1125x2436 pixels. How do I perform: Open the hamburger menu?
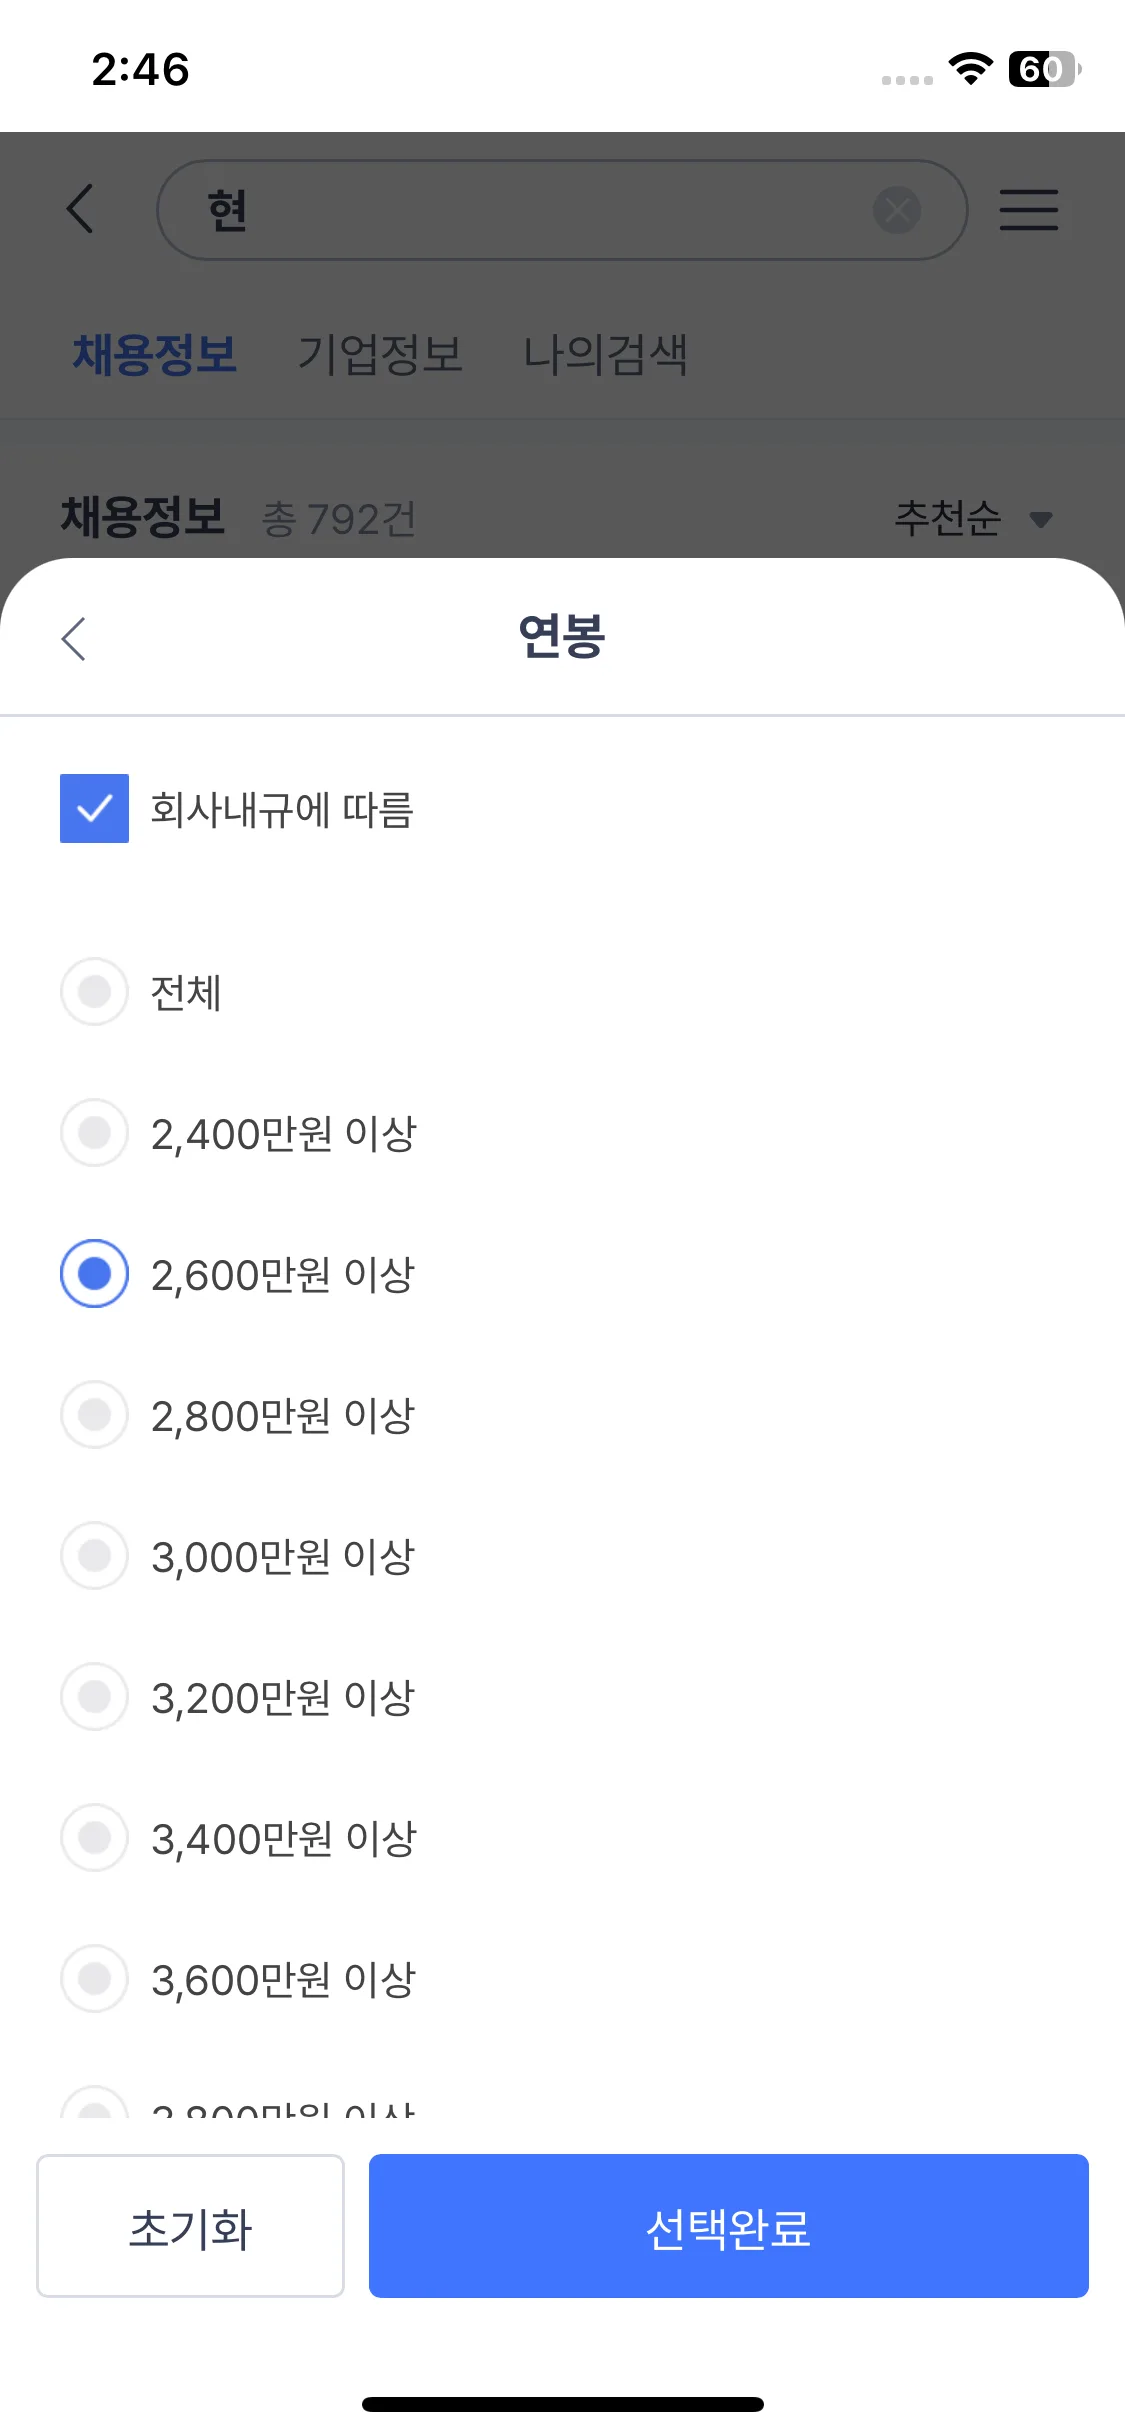point(1029,210)
